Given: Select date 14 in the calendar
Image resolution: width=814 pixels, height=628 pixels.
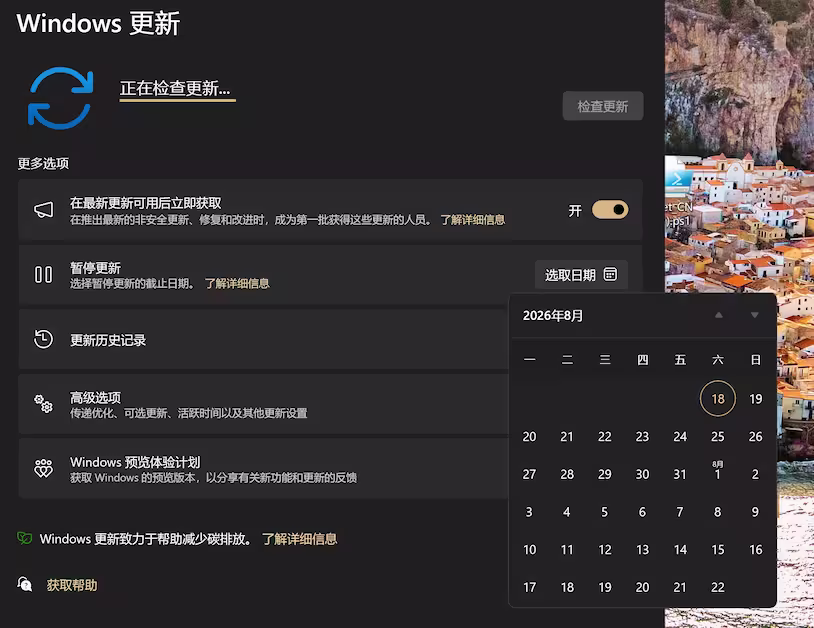Looking at the screenshot, I should pyautogui.click(x=680, y=550).
